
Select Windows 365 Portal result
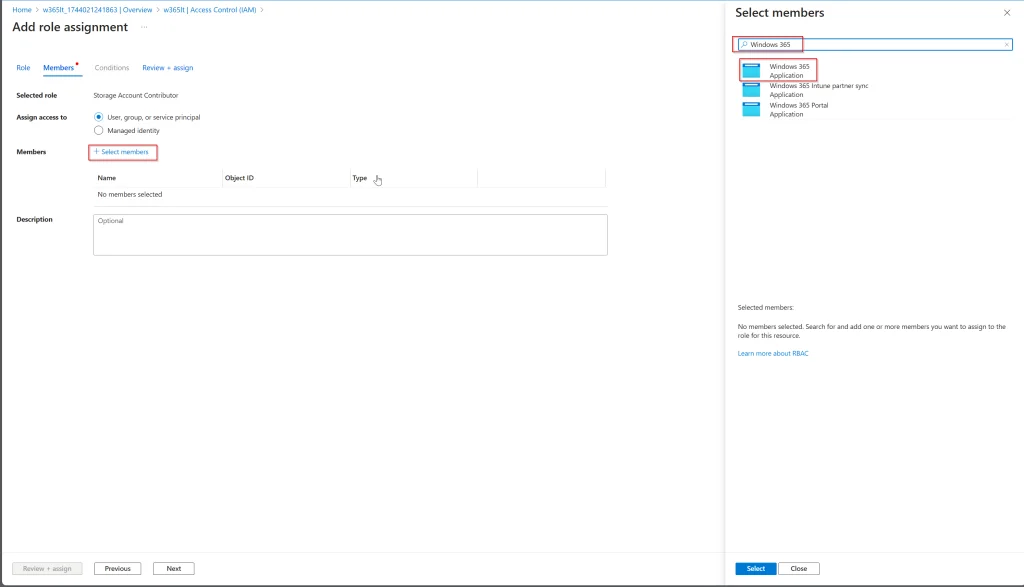point(798,110)
